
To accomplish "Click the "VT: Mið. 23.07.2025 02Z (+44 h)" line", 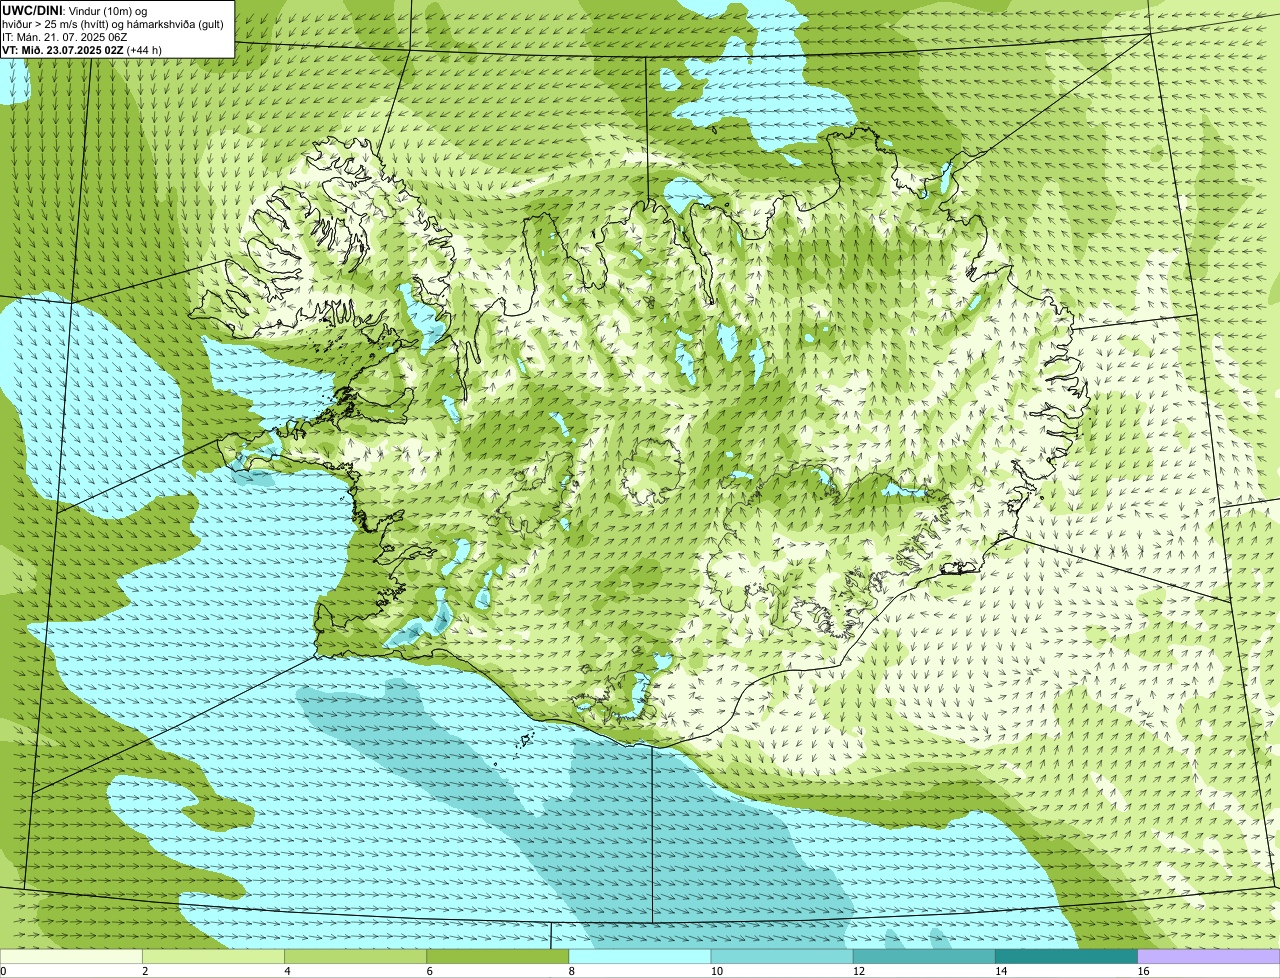I will (82, 50).
